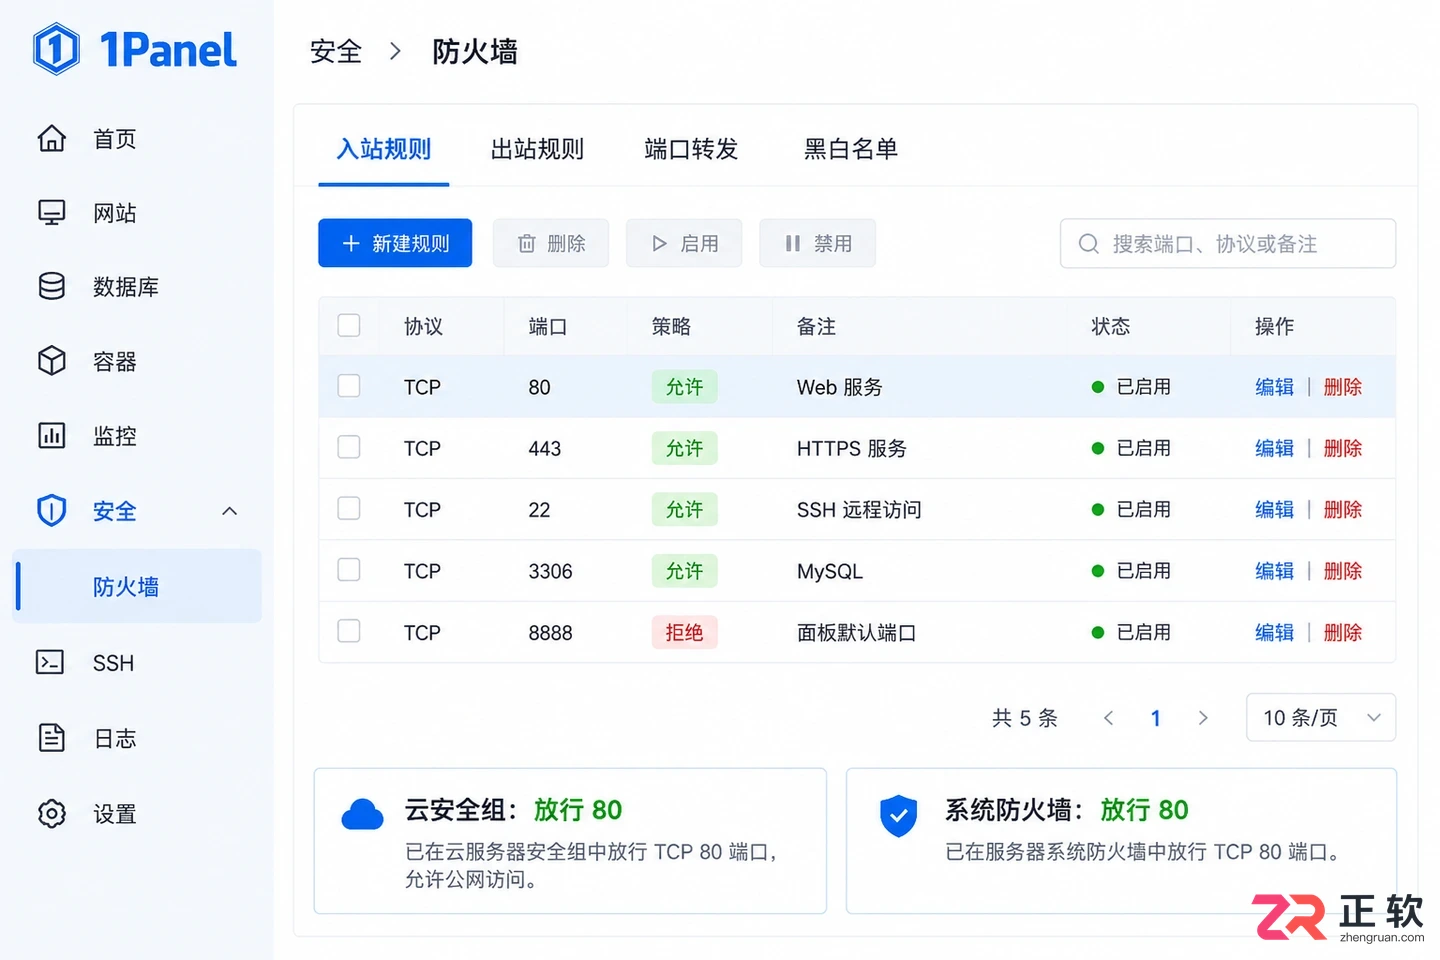Click the 拒绝 tag on port 8888
The width and height of the screenshot is (1440, 960).
click(x=685, y=632)
